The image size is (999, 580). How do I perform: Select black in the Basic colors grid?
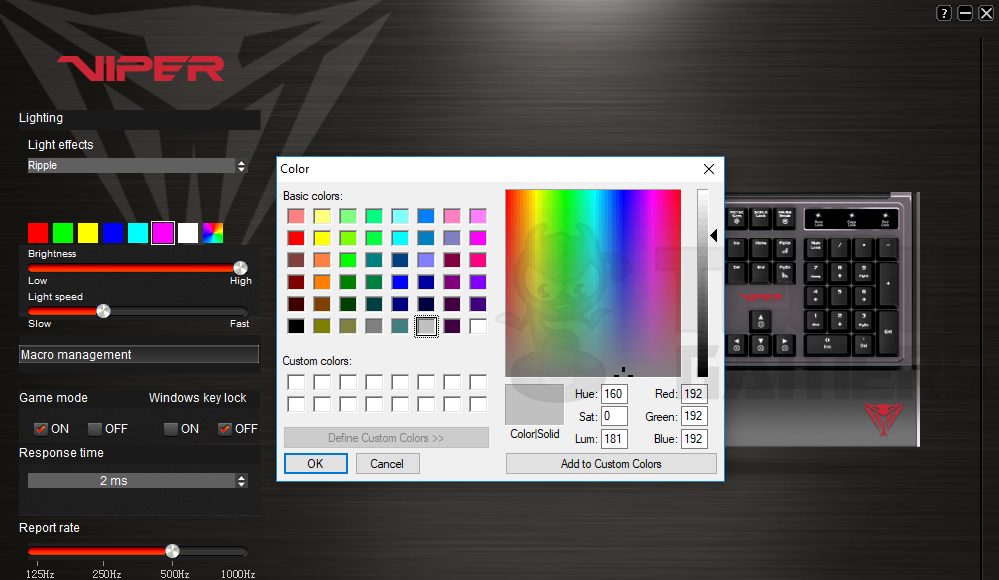pos(295,326)
